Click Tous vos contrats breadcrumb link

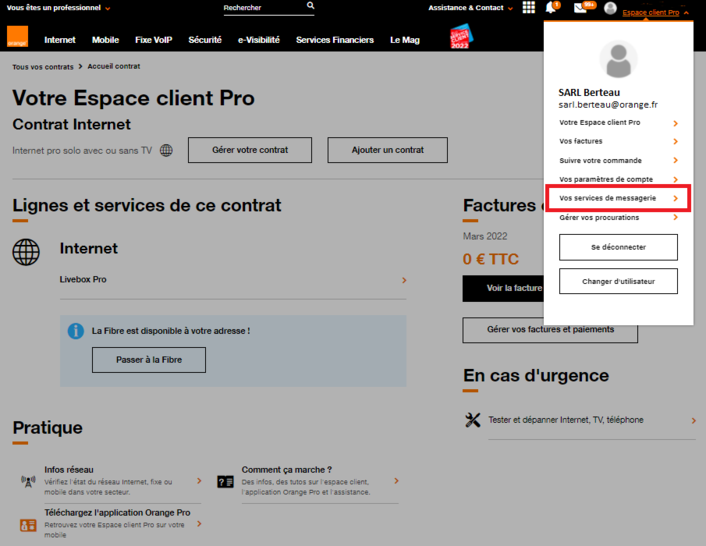pyautogui.click(x=43, y=67)
